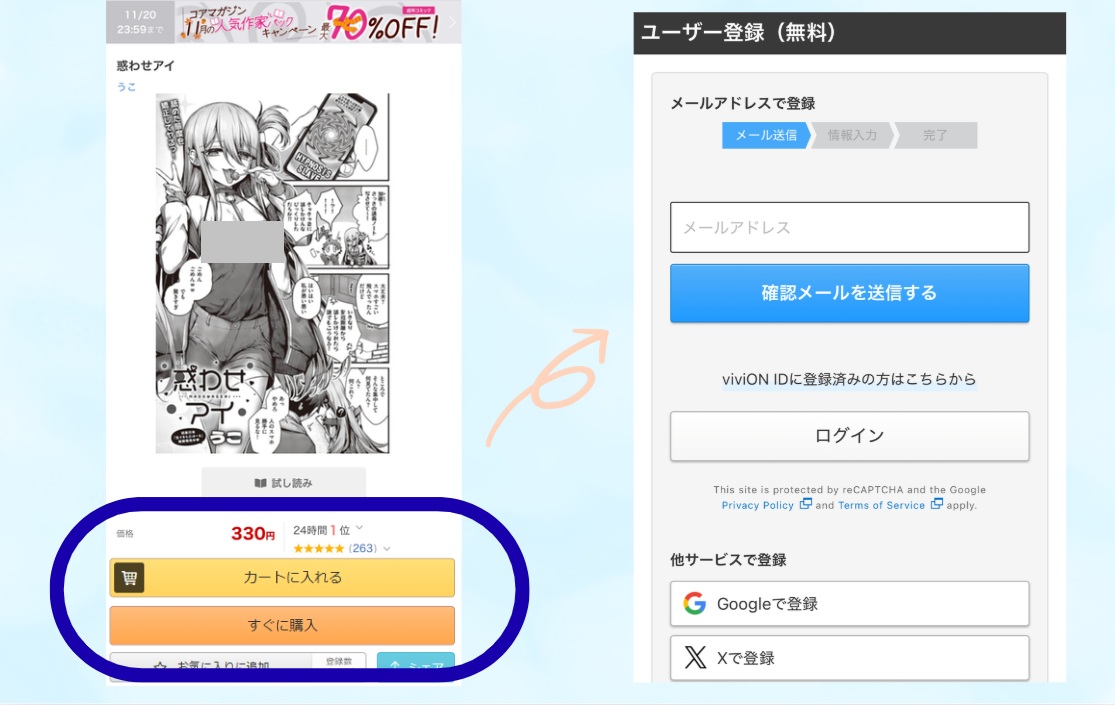
Task: Click the ログイン button
Action: pyautogui.click(x=849, y=435)
